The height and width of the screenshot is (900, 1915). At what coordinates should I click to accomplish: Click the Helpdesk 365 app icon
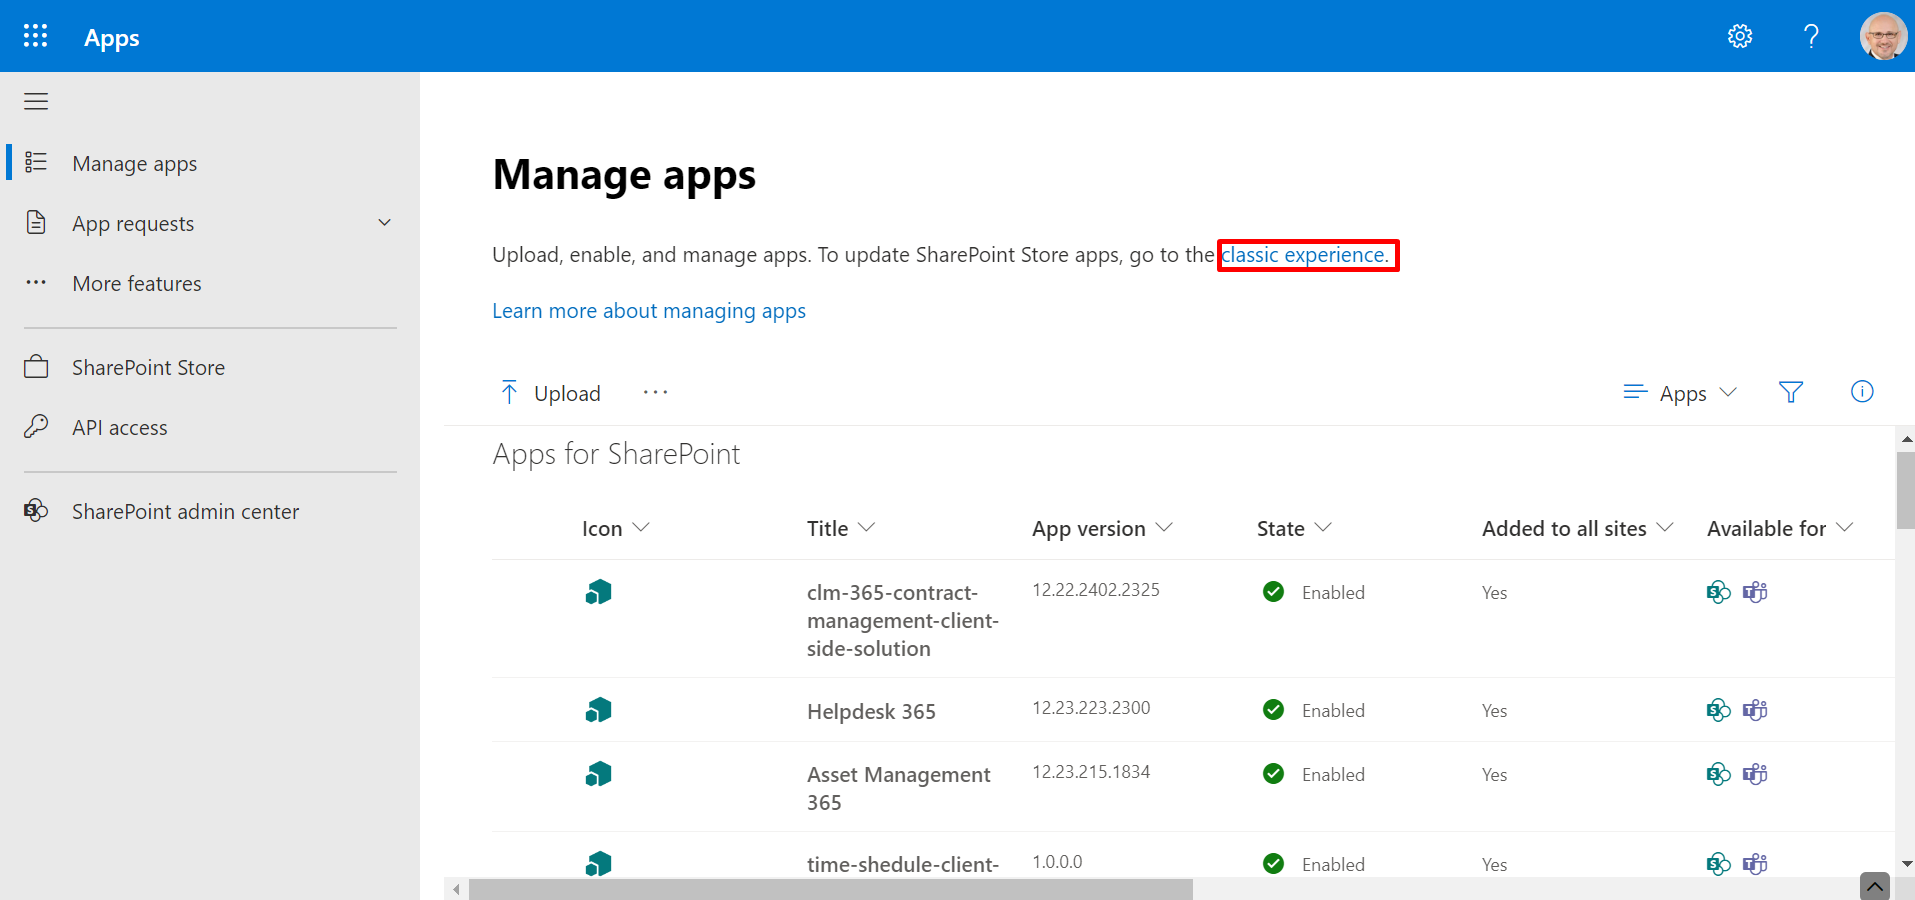coord(598,710)
